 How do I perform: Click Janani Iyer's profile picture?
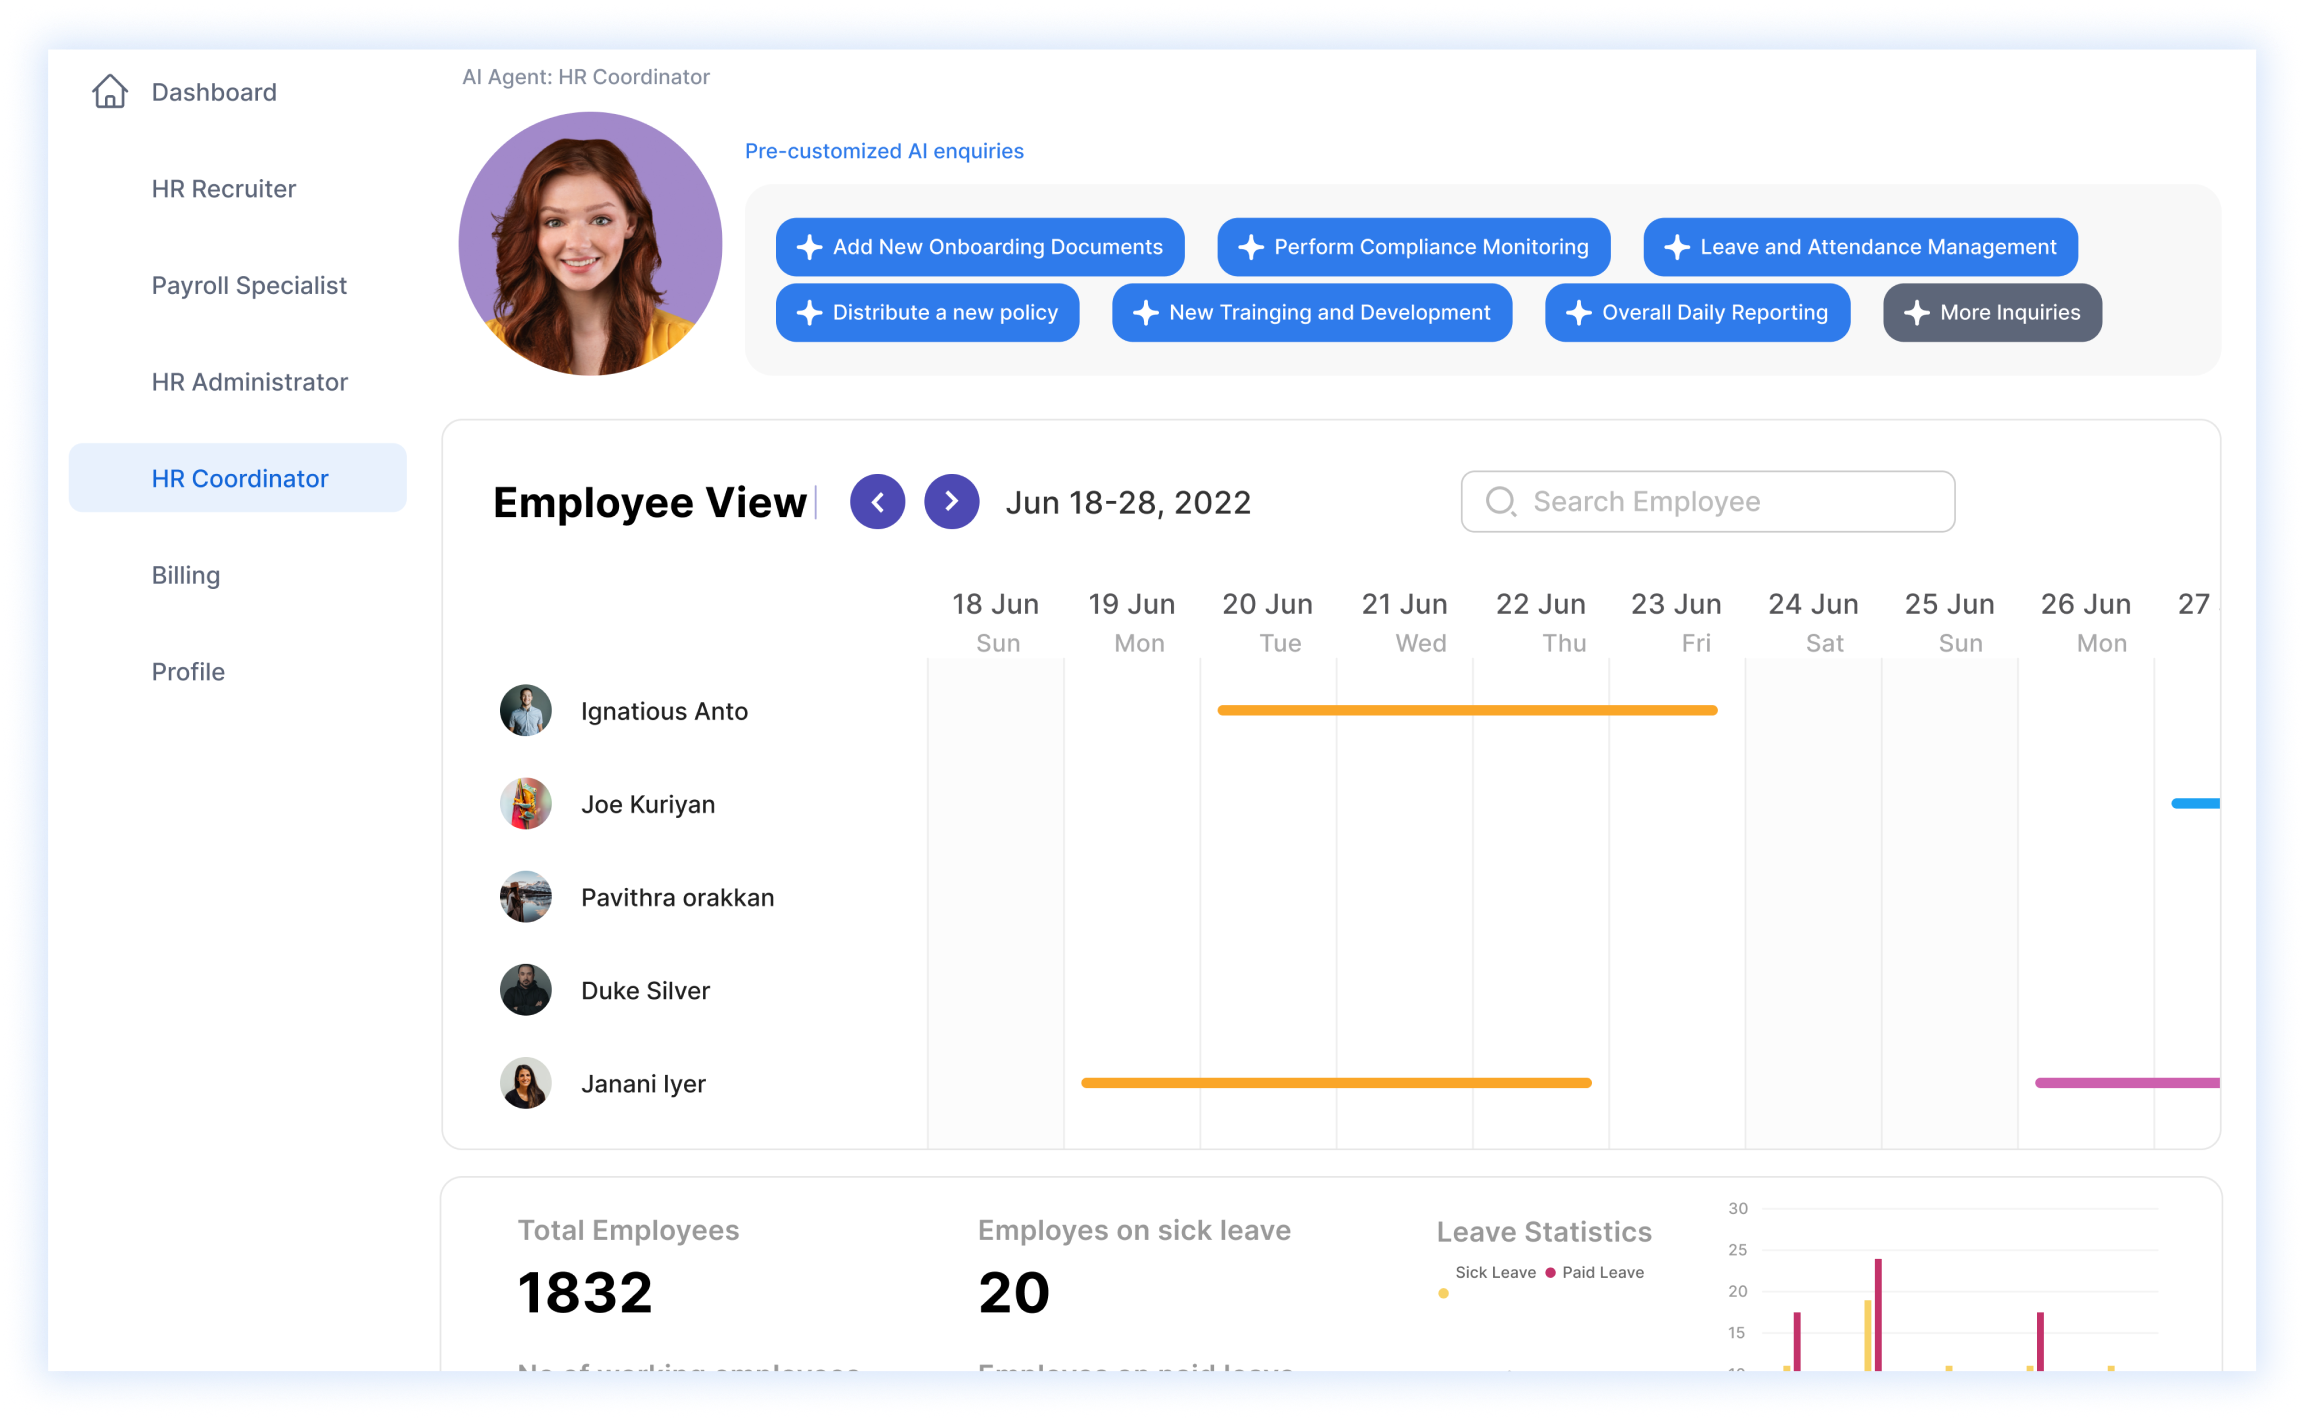pyautogui.click(x=526, y=1083)
